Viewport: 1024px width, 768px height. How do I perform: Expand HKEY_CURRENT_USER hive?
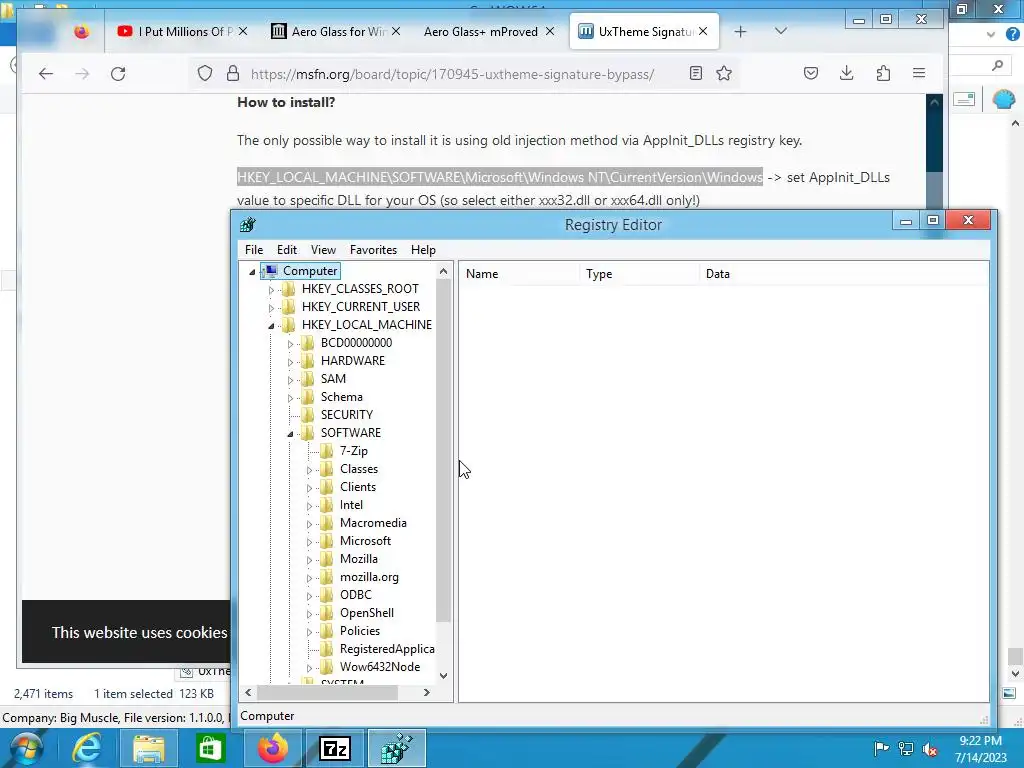click(271, 308)
